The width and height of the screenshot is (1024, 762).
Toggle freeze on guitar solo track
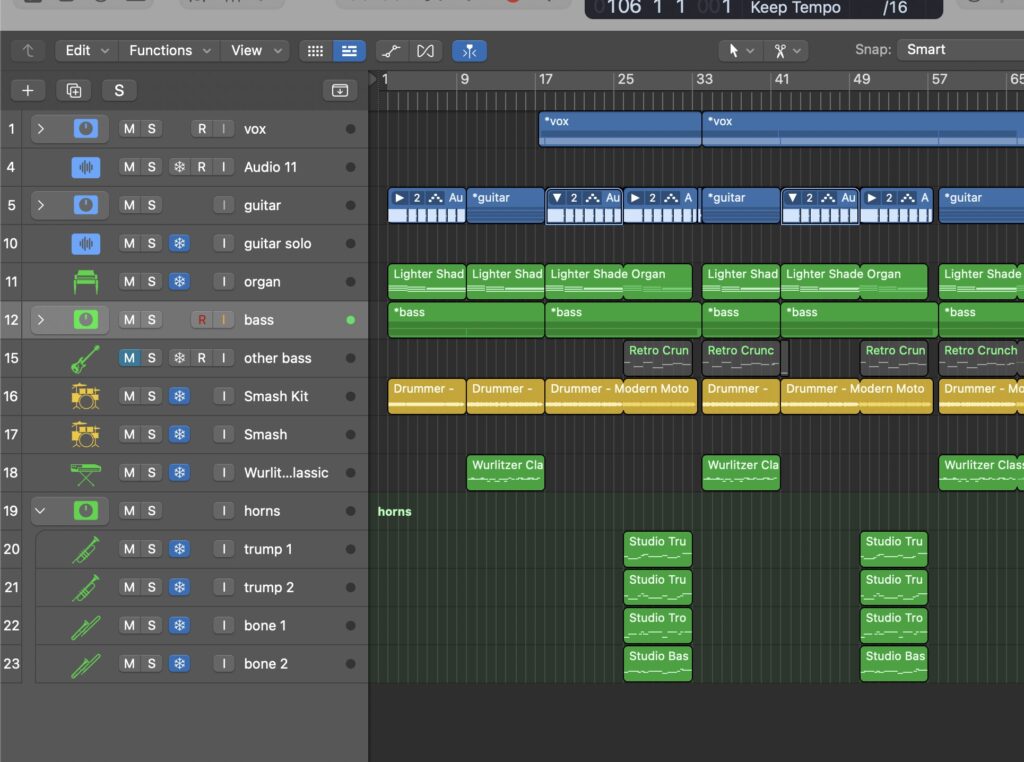179,244
